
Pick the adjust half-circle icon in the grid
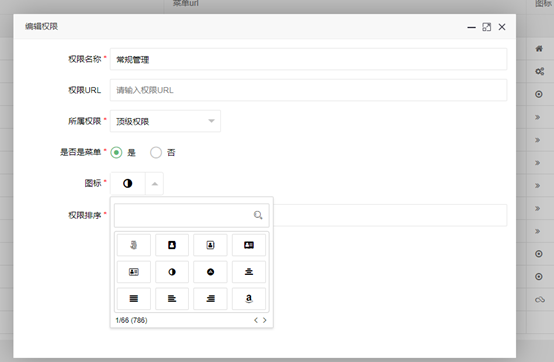point(172,272)
